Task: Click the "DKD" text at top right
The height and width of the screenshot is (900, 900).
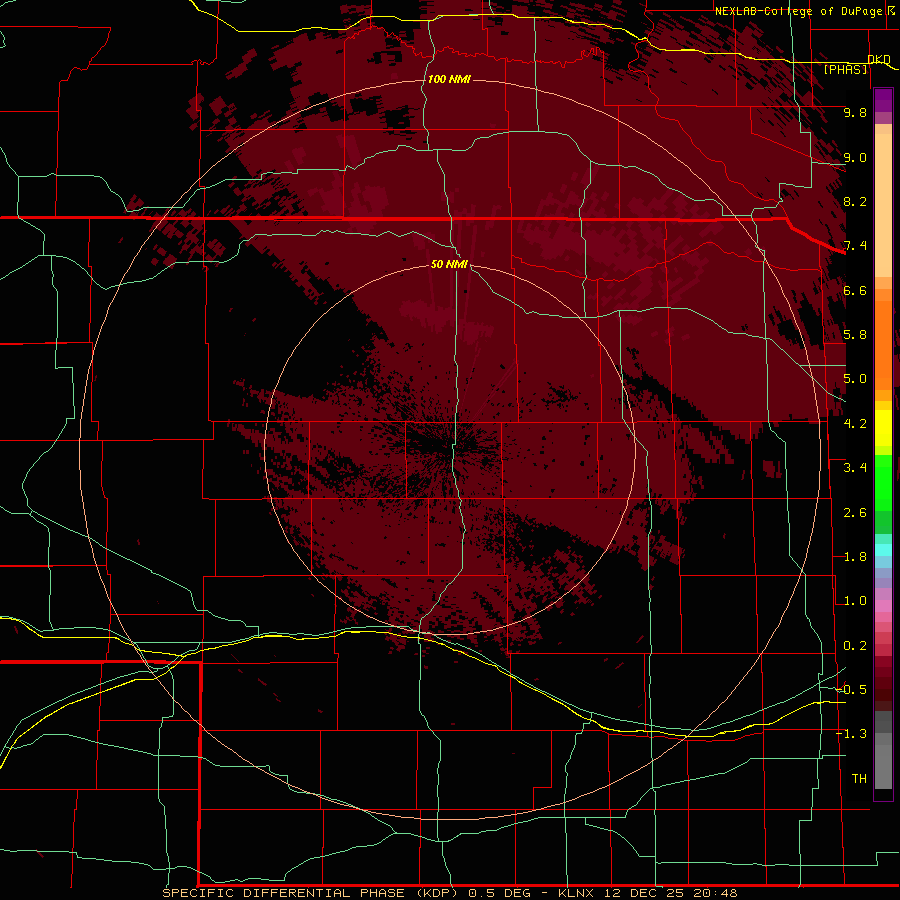Action: click(879, 59)
